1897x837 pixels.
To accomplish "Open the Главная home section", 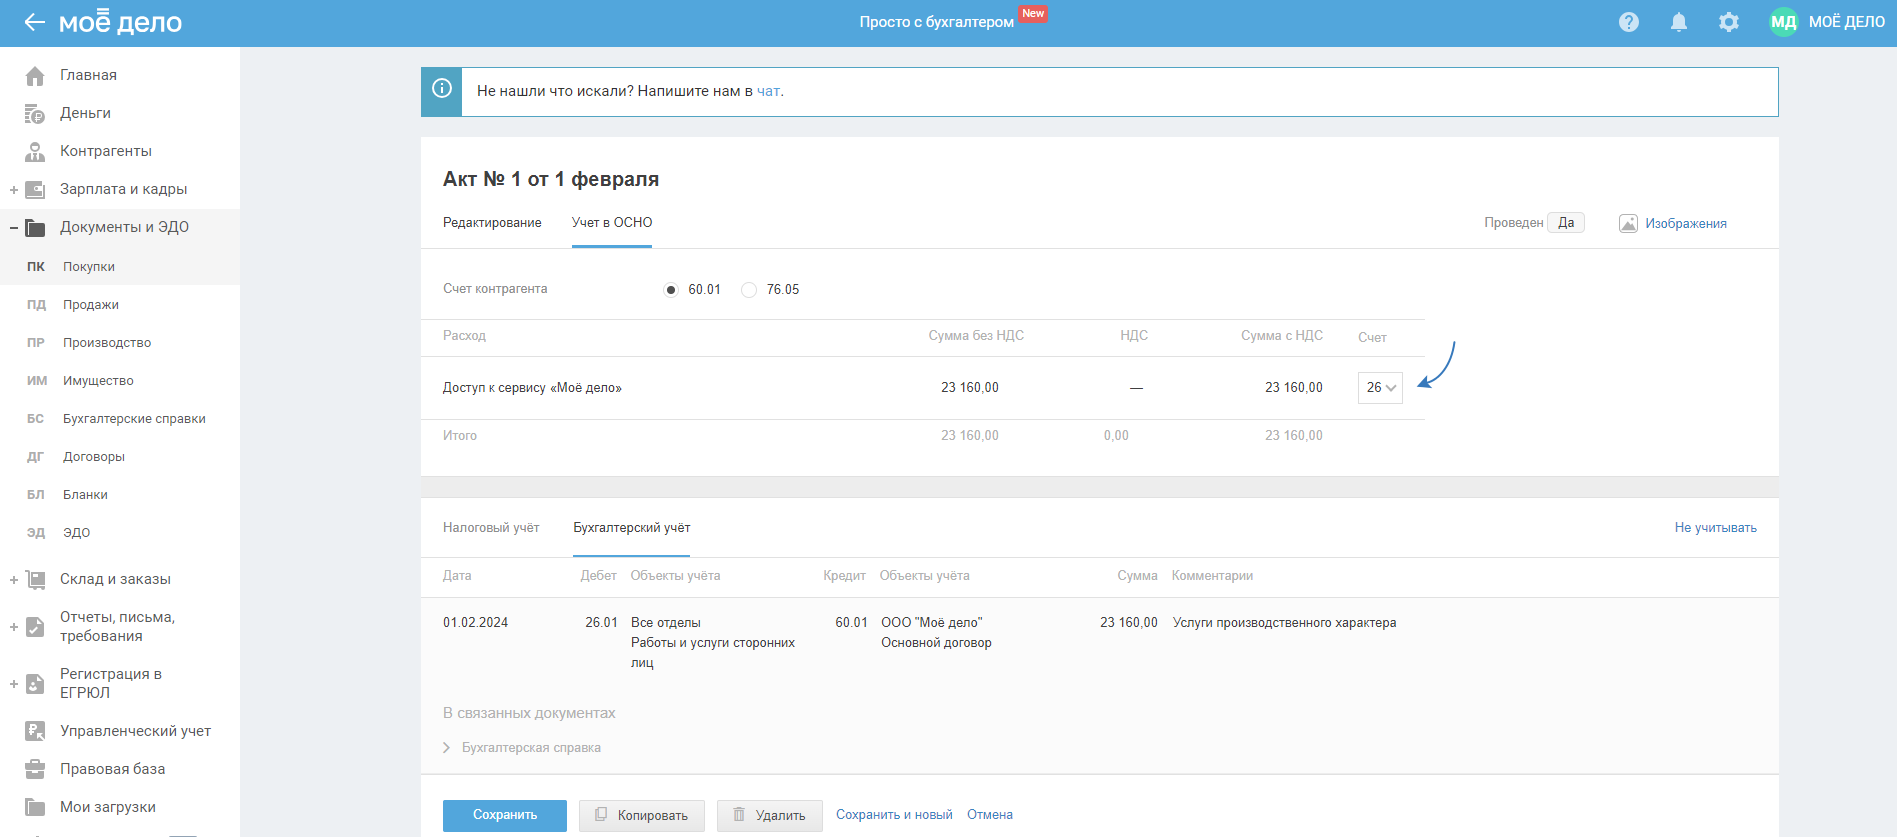I will pos(88,75).
